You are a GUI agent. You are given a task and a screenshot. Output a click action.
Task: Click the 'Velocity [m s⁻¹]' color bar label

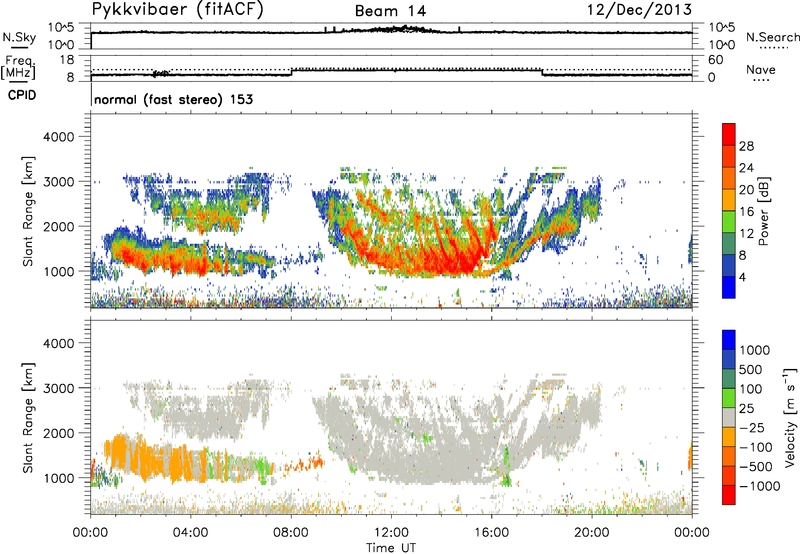pyautogui.click(x=790, y=417)
